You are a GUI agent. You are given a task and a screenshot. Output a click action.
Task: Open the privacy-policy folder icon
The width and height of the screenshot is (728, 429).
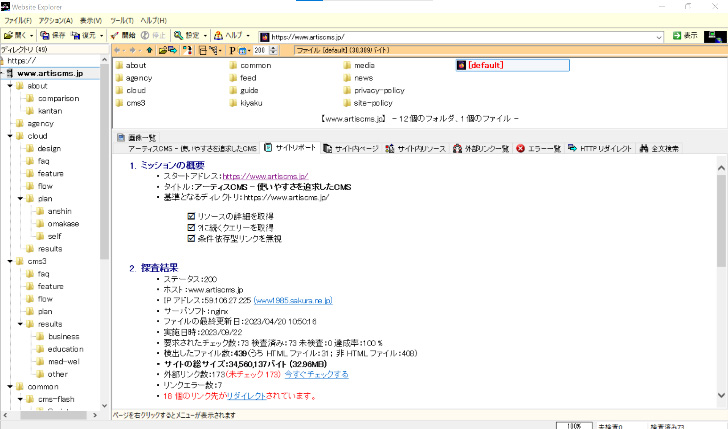[x=347, y=91]
